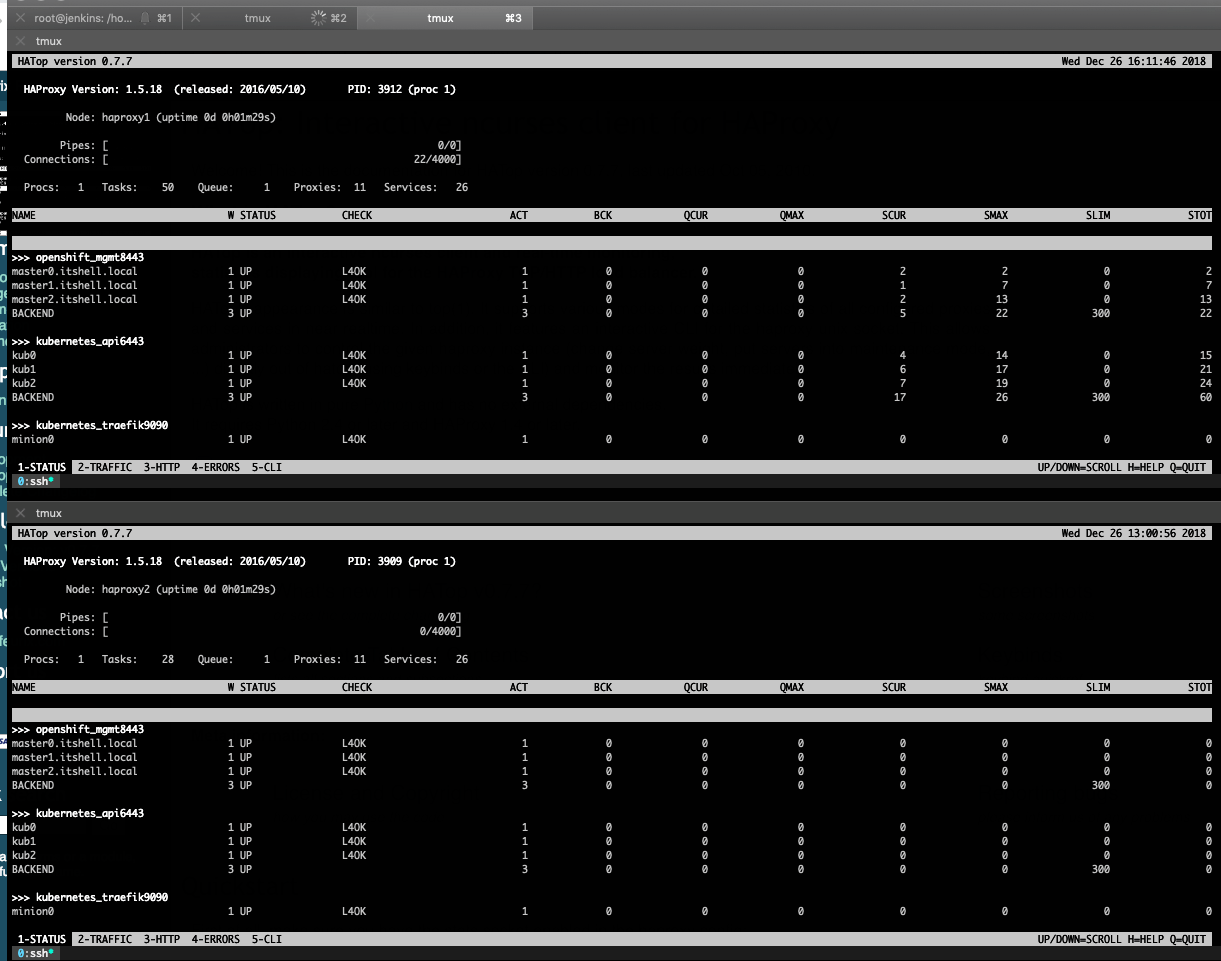Image resolution: width=1221 pixels, height=961 pixels.
Task: Select kub1 row in lower pane
Action: (611, 841)
